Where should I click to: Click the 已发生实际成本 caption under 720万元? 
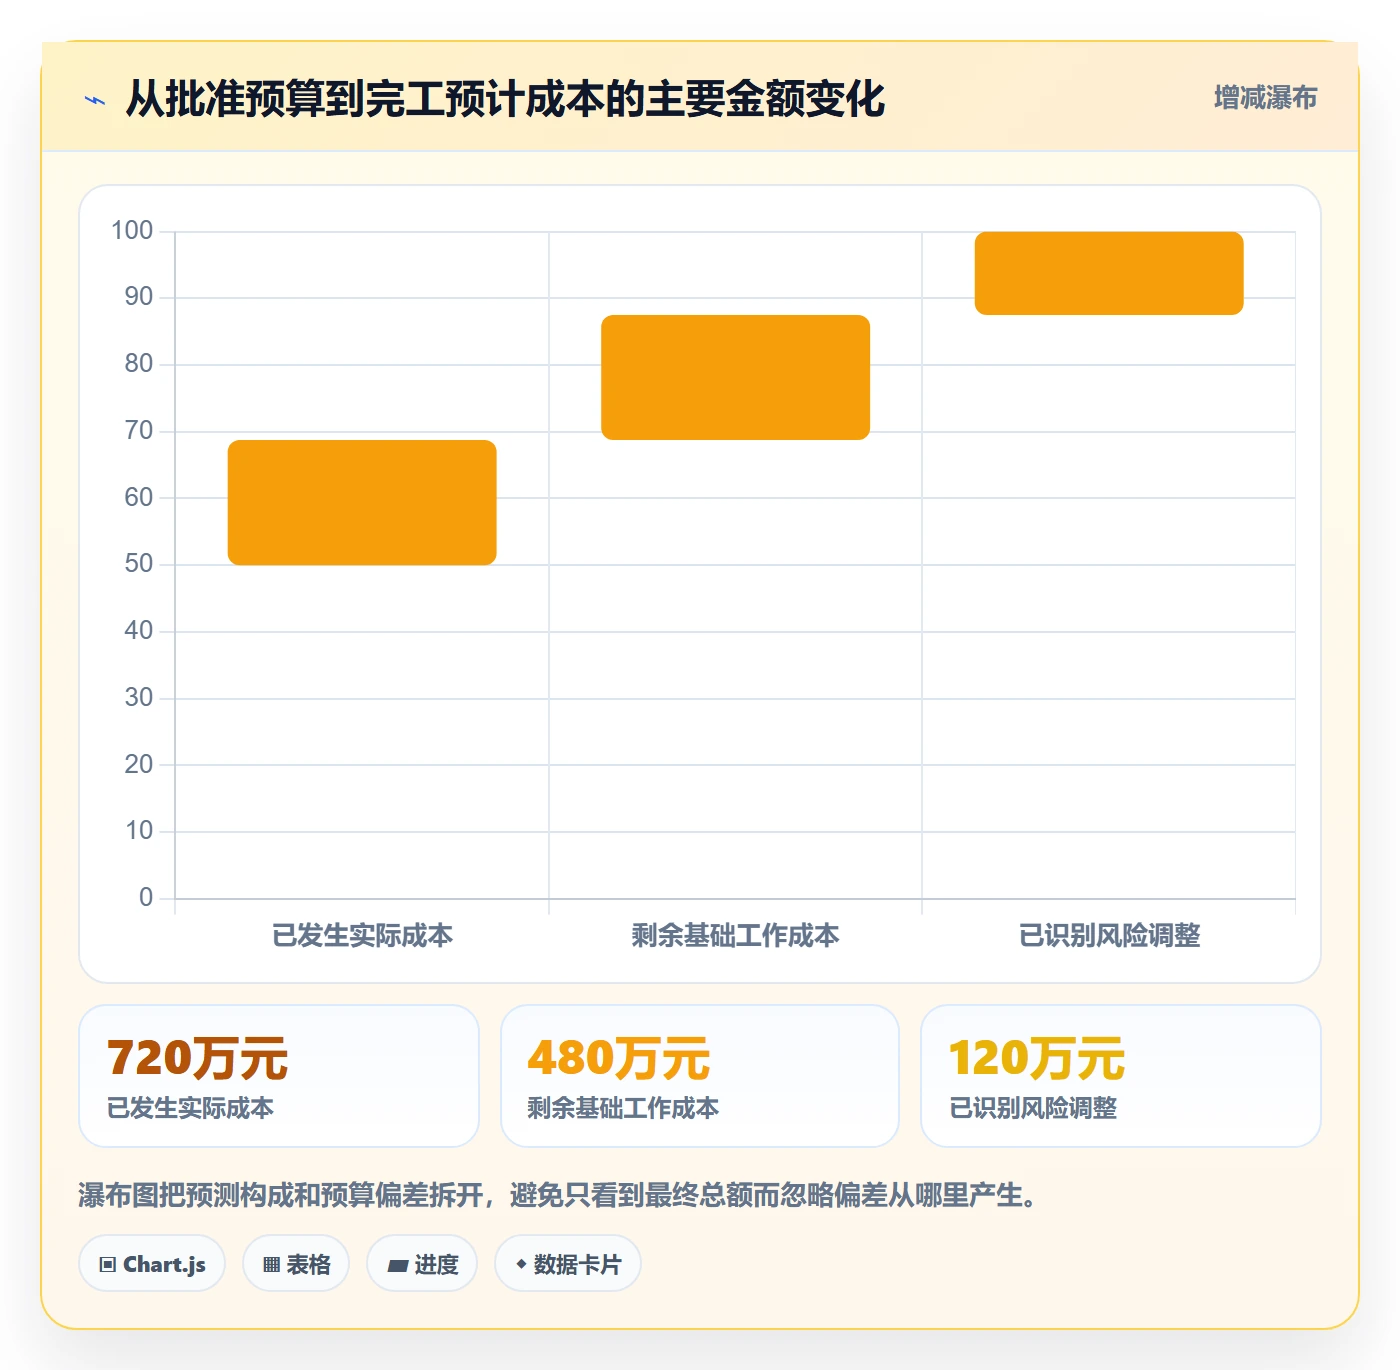[190, 1108]
